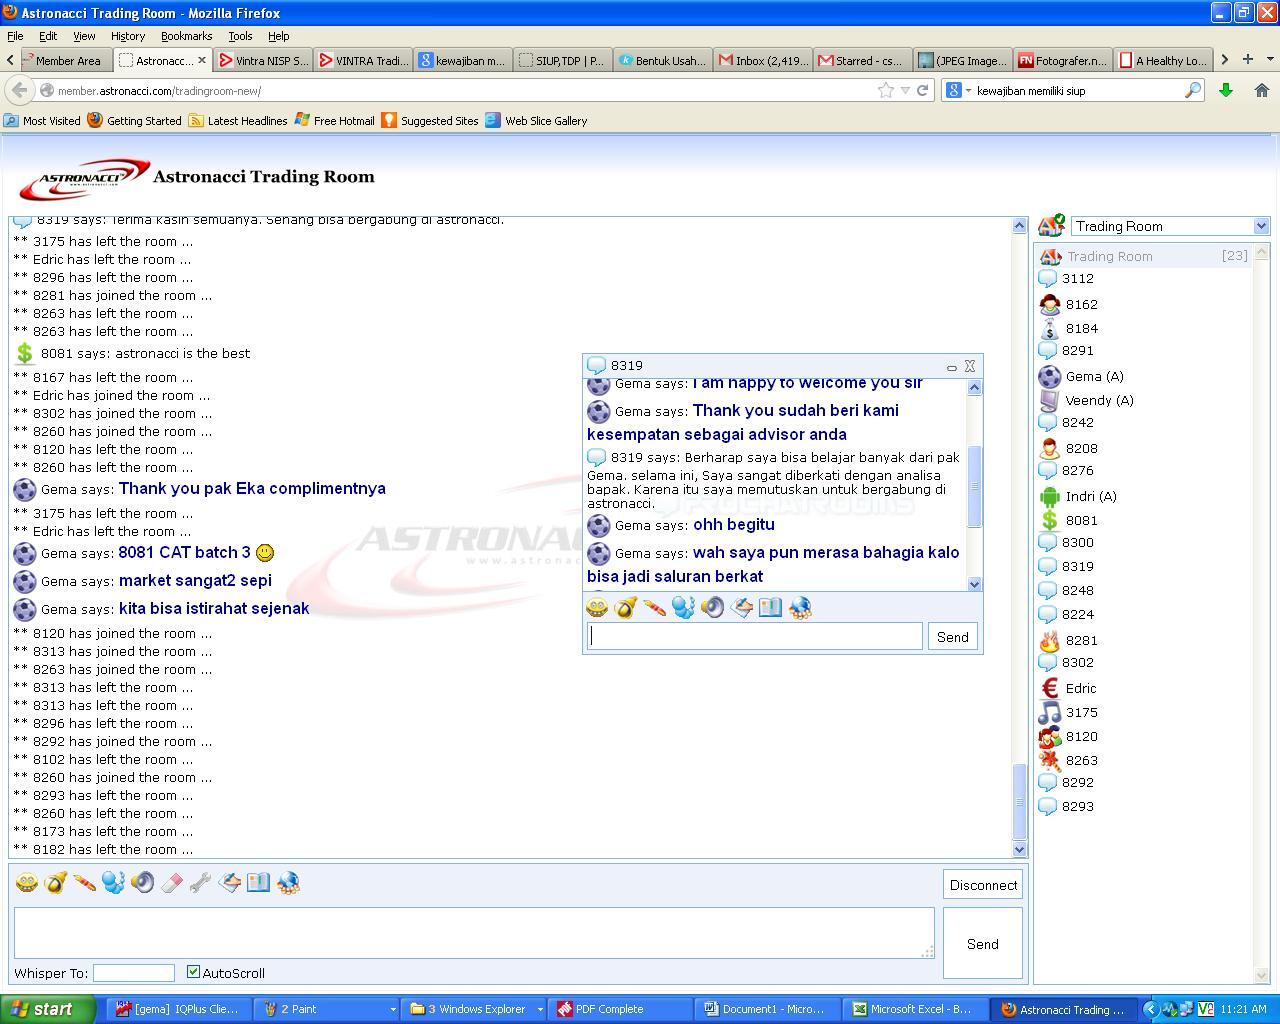Open the History menu
Image resolution: width=1280 pixels, height=1024 pixels.
pos(128,36)
